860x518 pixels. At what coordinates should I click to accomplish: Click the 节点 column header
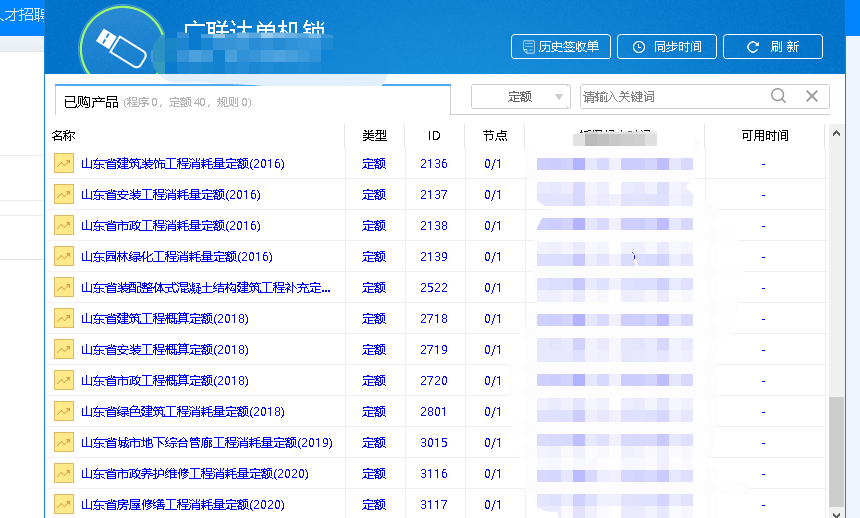[495, 136]
